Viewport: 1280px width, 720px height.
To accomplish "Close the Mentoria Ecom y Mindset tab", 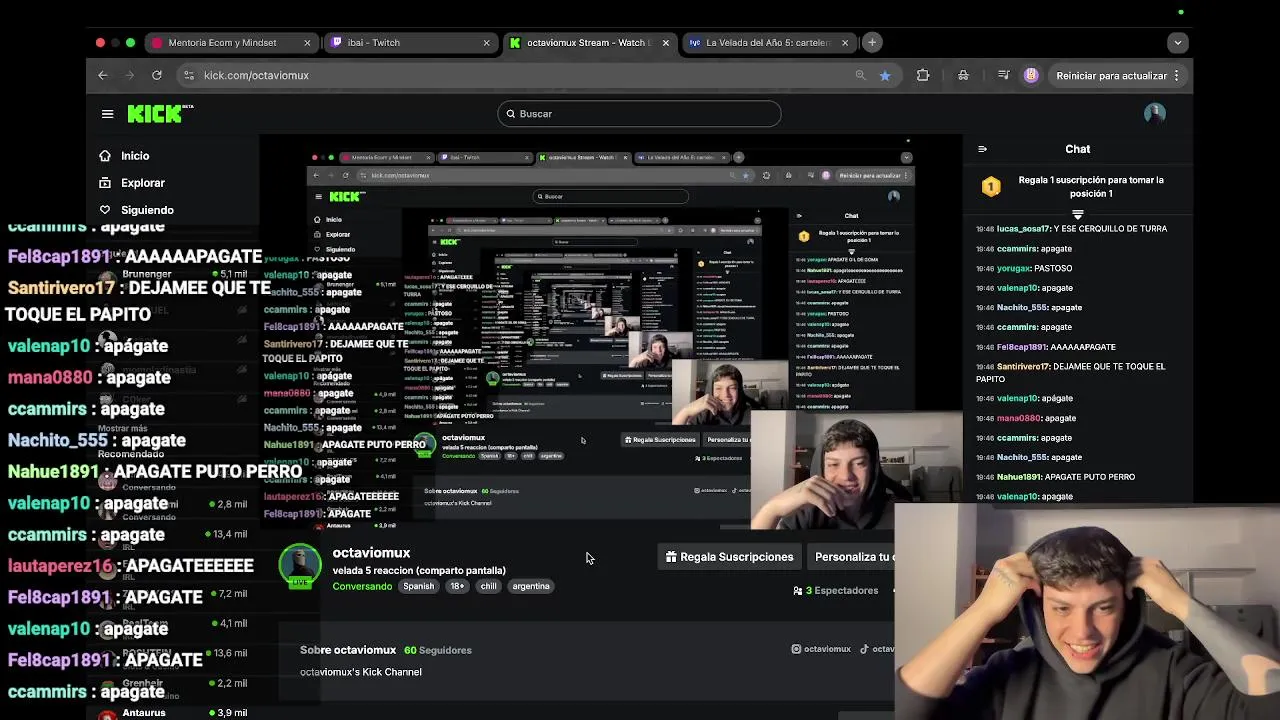I will [307, 43].
